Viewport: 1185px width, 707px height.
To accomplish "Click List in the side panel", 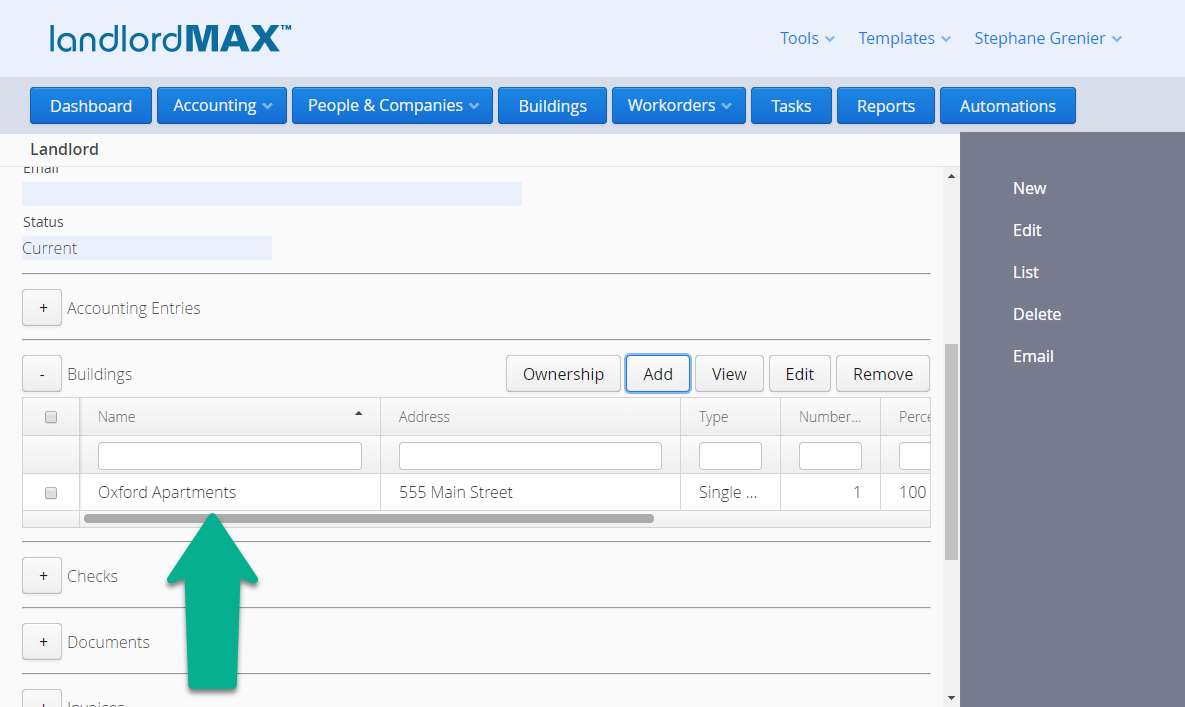I will (x=1026, y=273).
